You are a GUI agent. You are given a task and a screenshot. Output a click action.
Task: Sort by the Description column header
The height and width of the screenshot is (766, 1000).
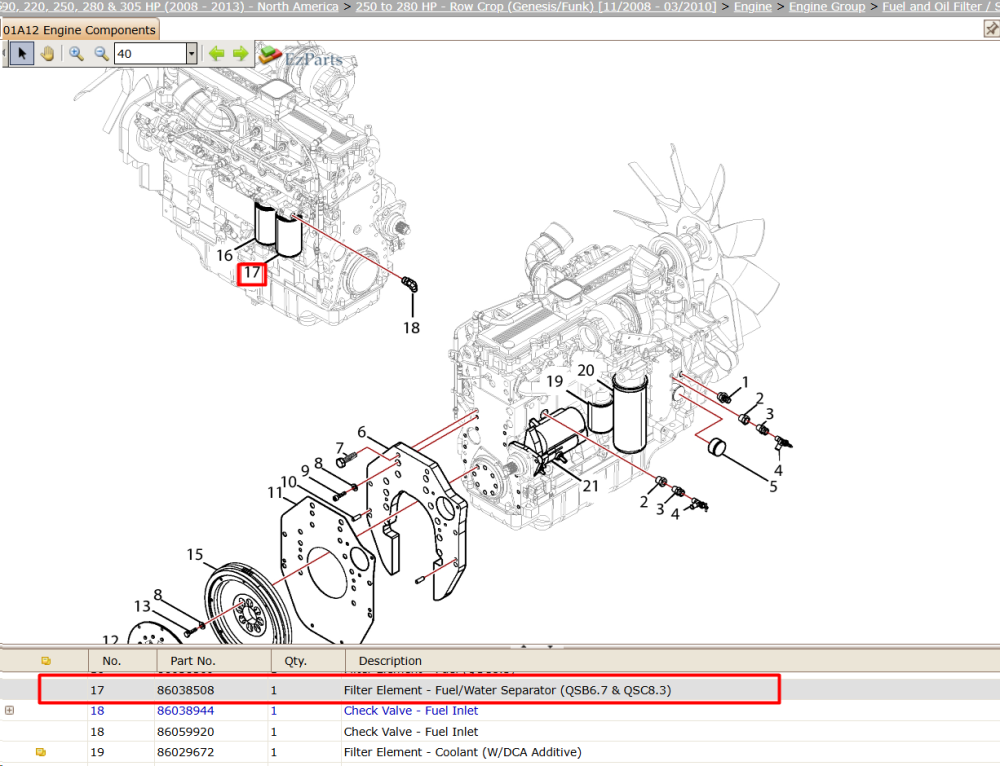pyautogui.click(x=390, y=661)
